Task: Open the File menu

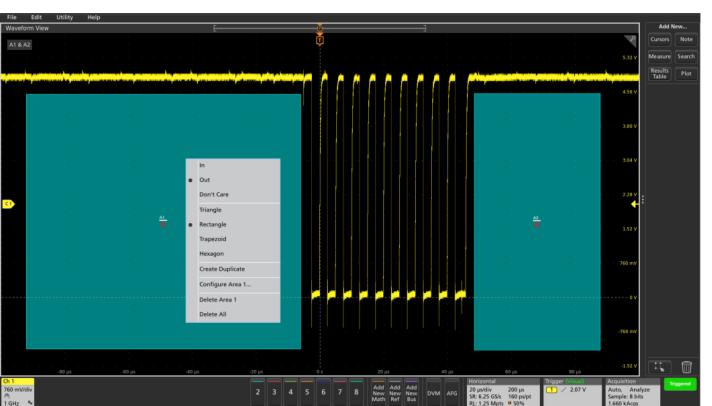Action: tap(12, 17)
